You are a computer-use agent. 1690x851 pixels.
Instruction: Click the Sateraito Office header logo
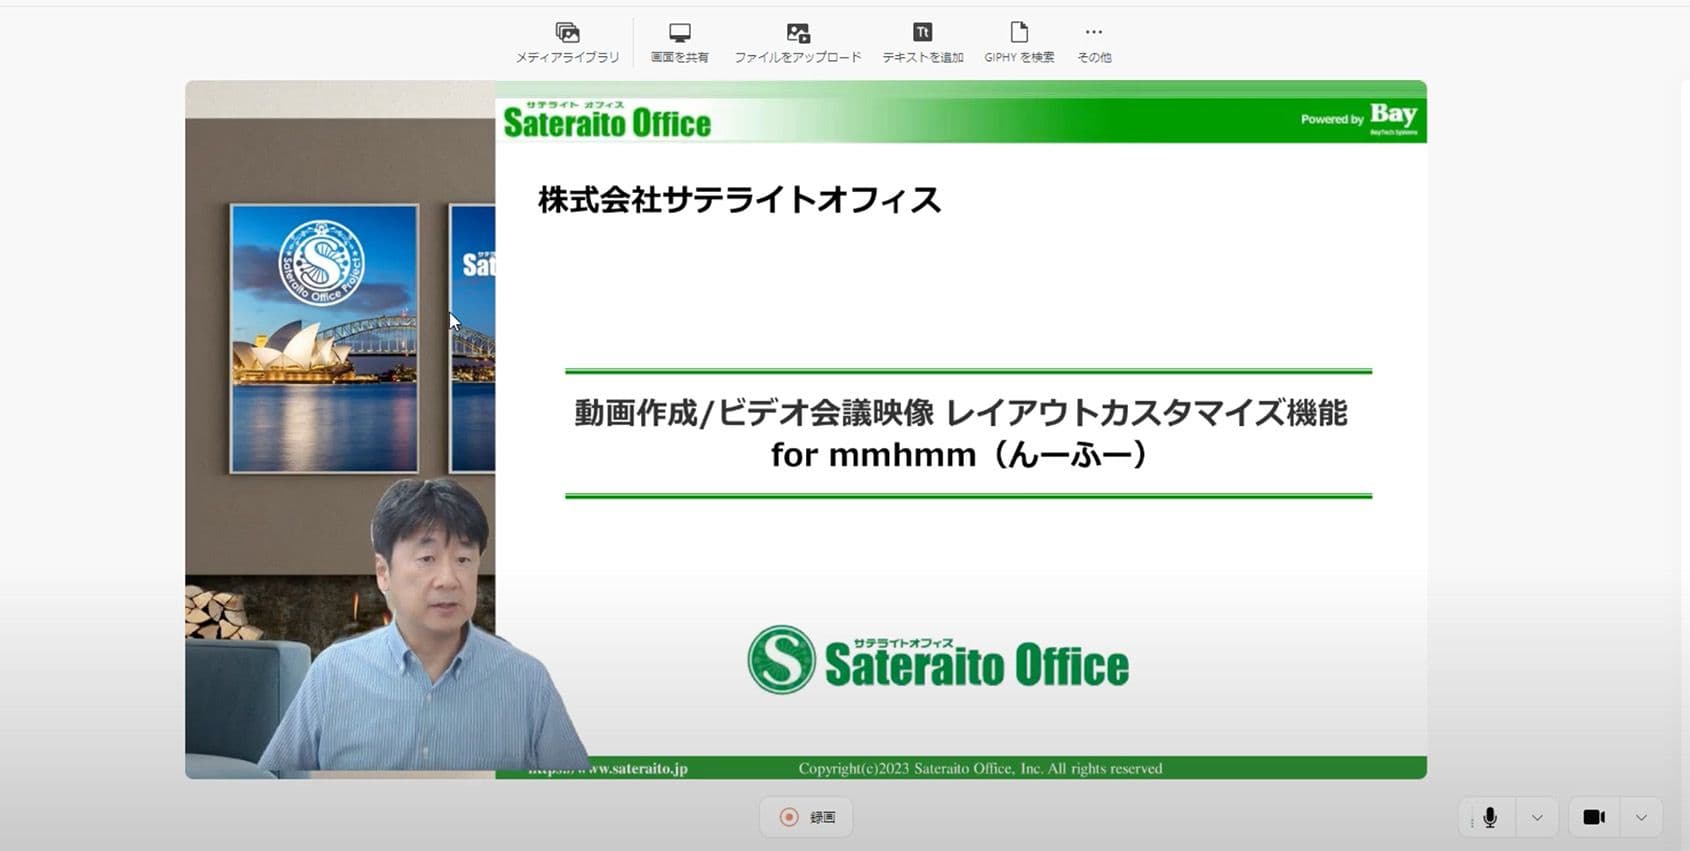click(x=607, y=120)
